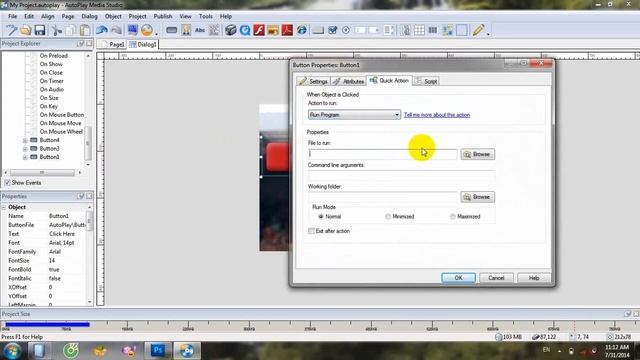Insert a PDF object with the Acrobat icon
Viewport: 640px width, 360px height.
pyautogui.click(x=287, y=30)
